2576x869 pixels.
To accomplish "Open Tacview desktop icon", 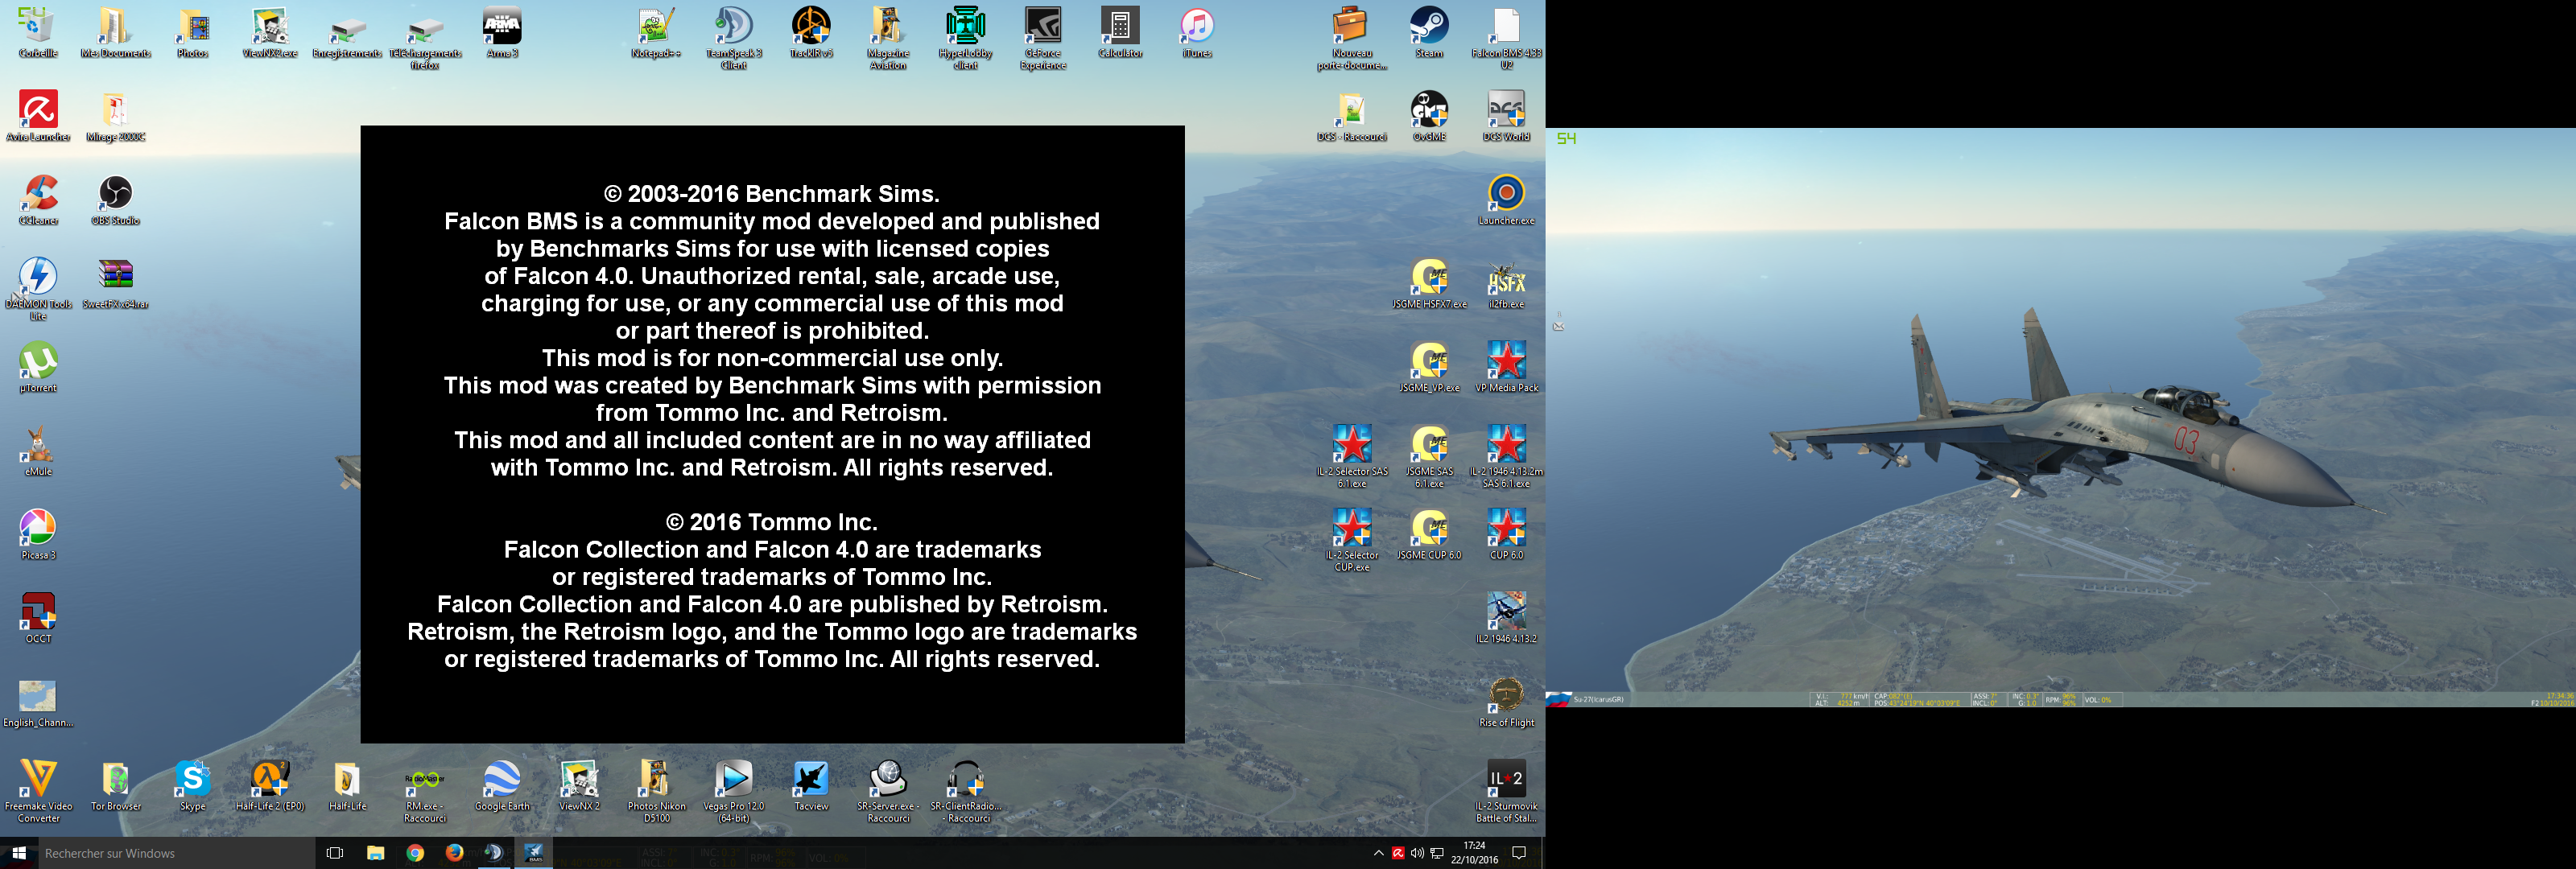I will [811, 786].
